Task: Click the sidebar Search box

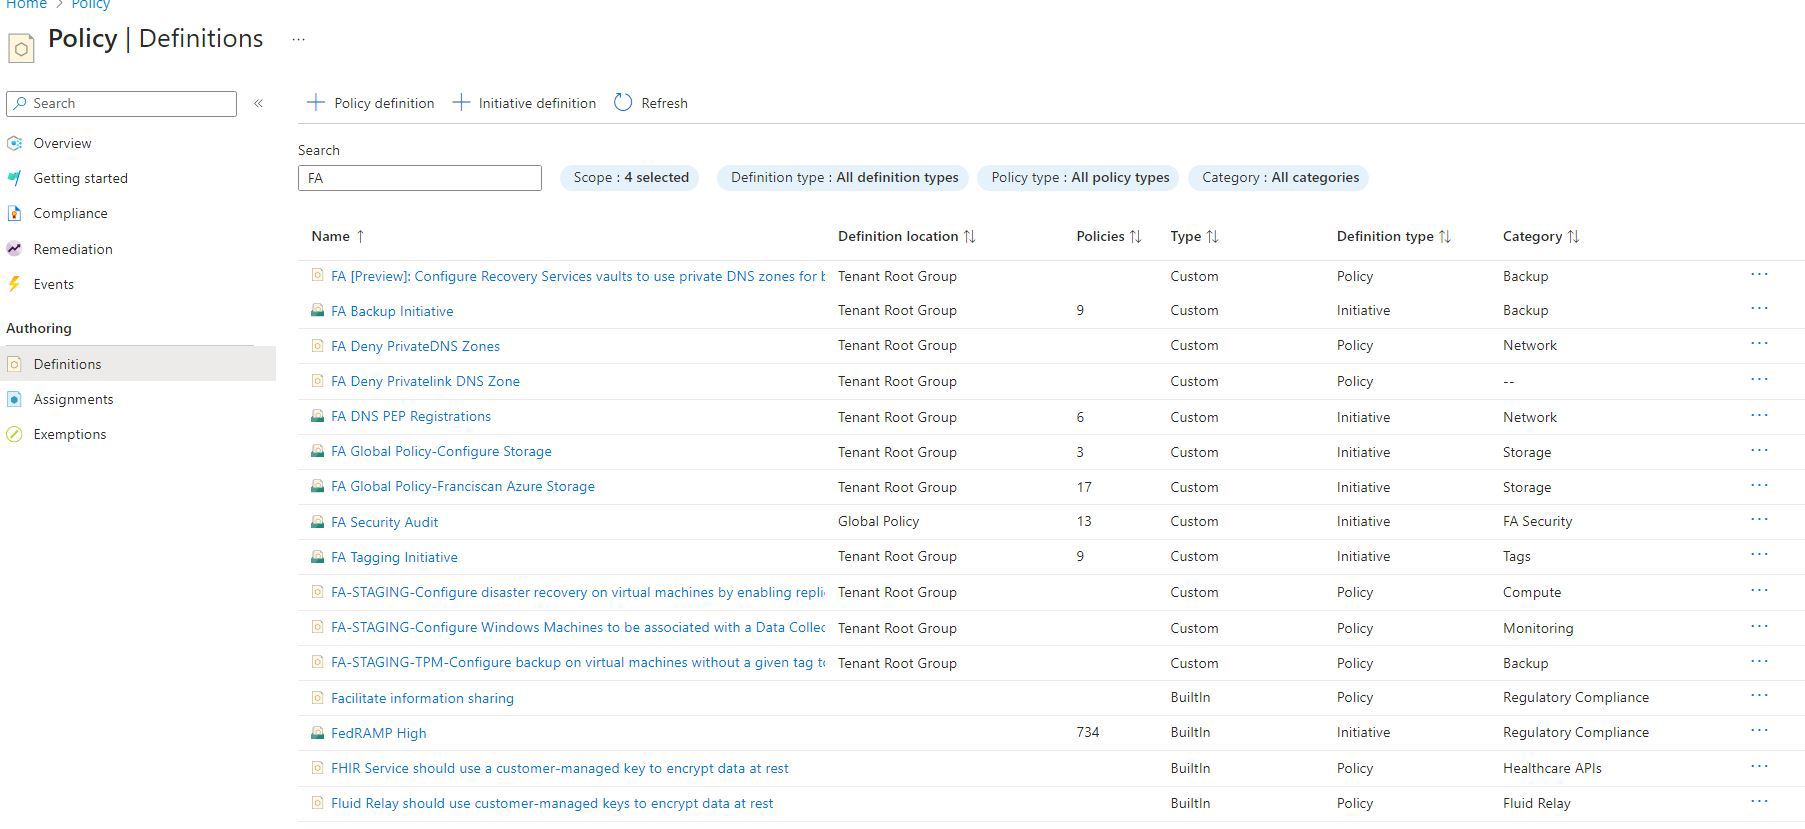Action: (121, 103)
